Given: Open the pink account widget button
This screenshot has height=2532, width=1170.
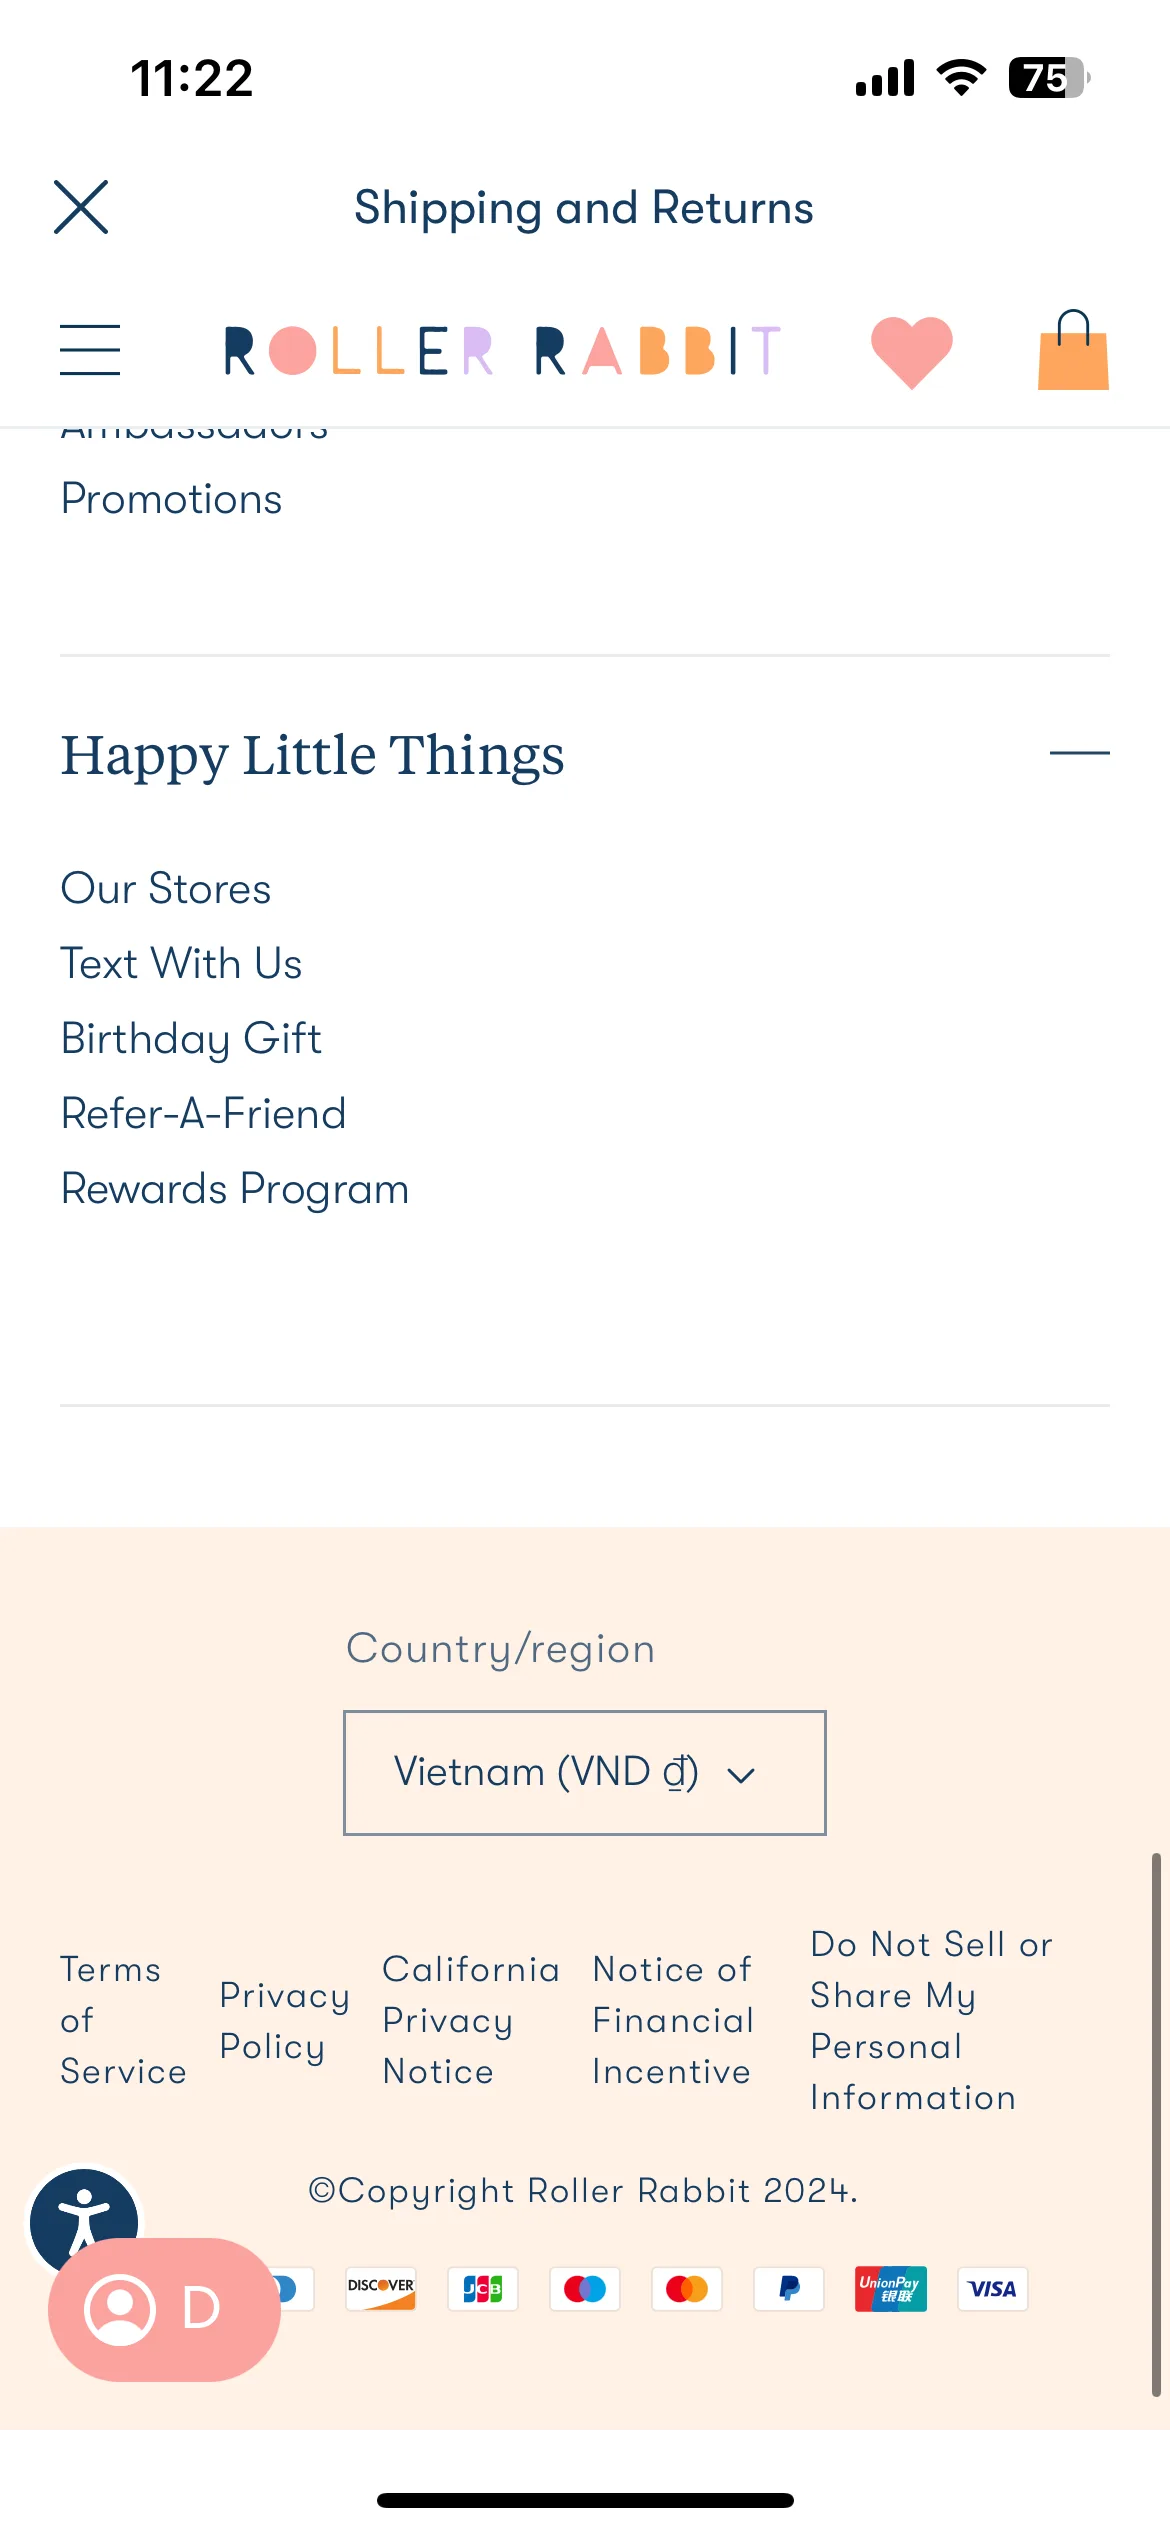Looking at the screenshot, I should 164,2309.
